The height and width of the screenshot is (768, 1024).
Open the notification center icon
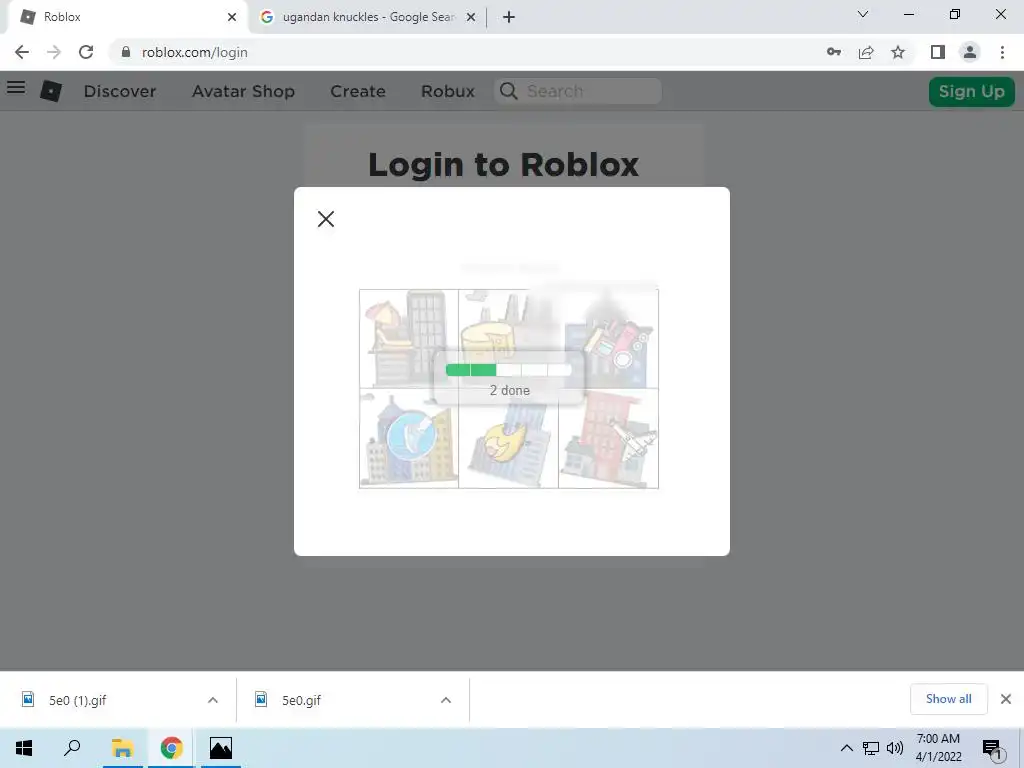coord(992,748)
